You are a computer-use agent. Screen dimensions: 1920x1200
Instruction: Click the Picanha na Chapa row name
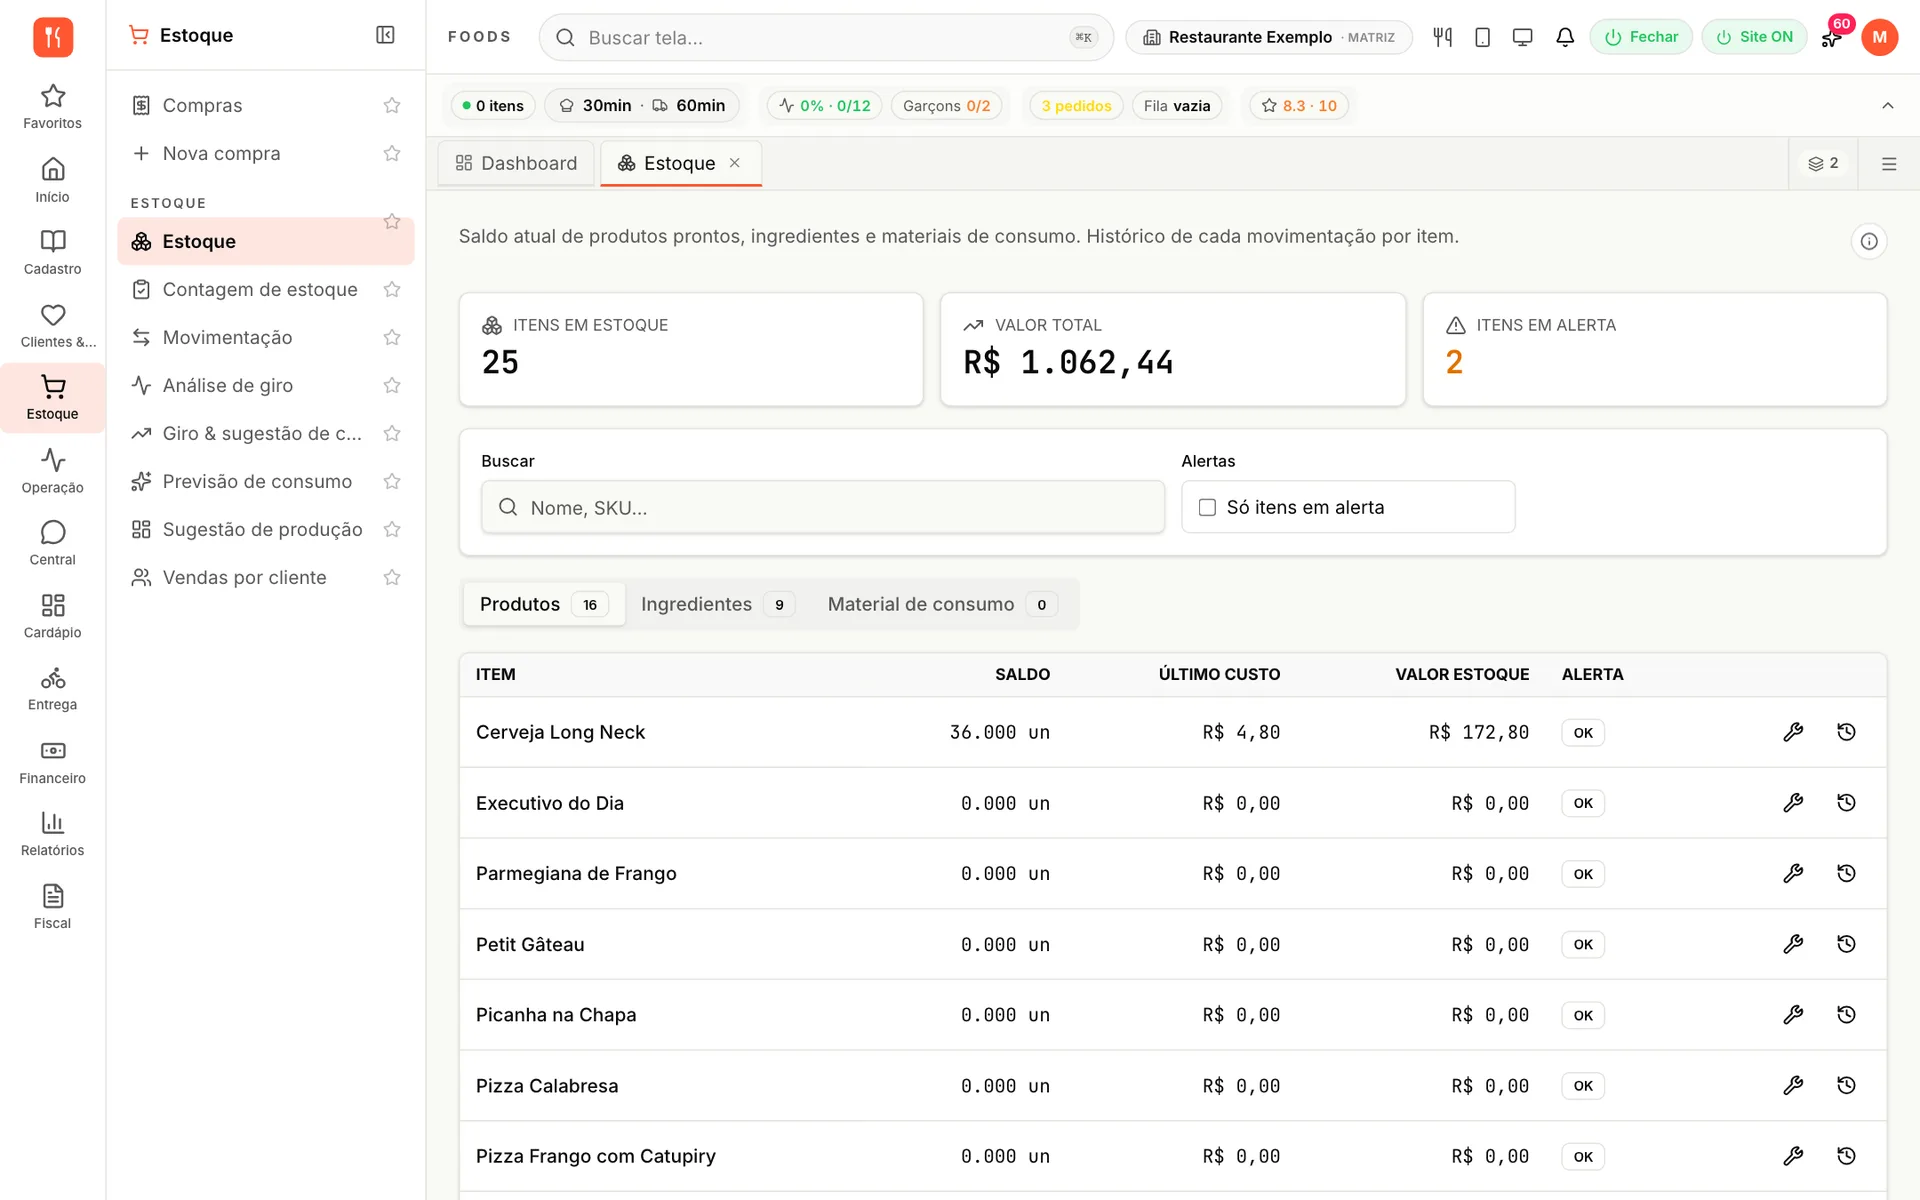coord(556,1015)
